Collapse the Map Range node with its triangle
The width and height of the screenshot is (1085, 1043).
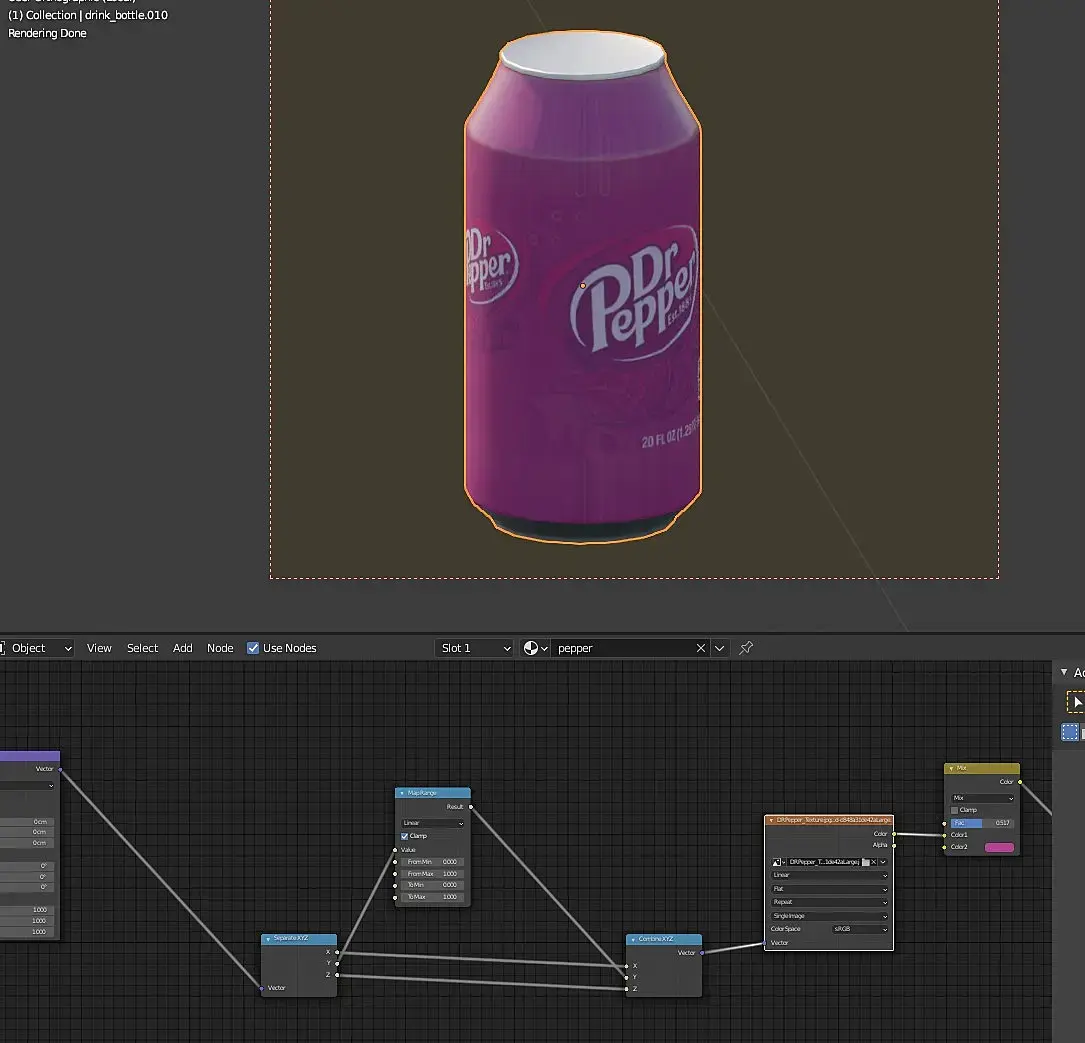coord(401,793)
